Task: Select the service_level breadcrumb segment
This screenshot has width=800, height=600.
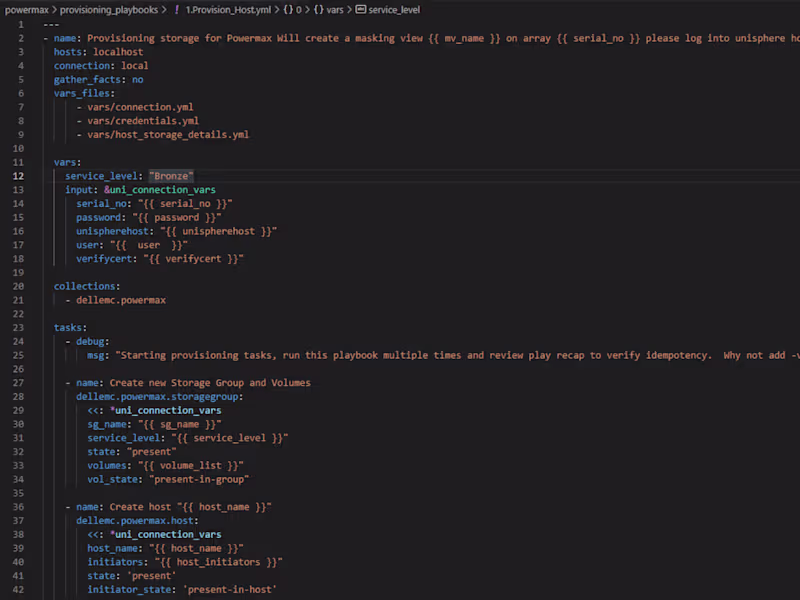Action: click(x=395, y=9)
